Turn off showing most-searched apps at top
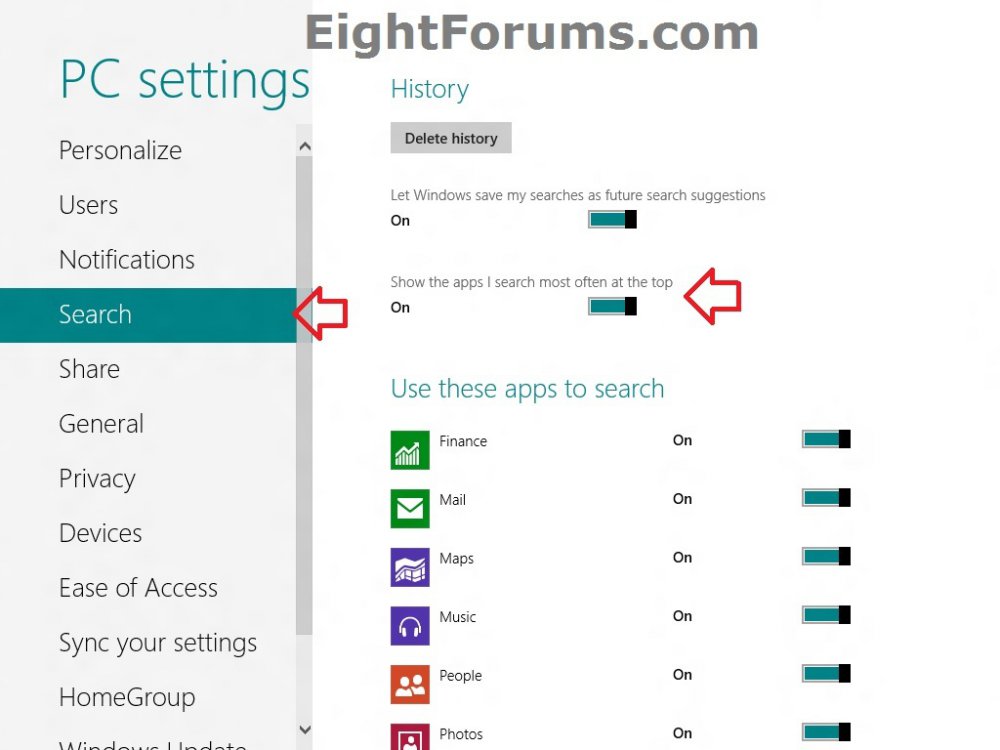Image resolution: width=1000 pixels, height=750 pixels. click(x=612, y=307)
